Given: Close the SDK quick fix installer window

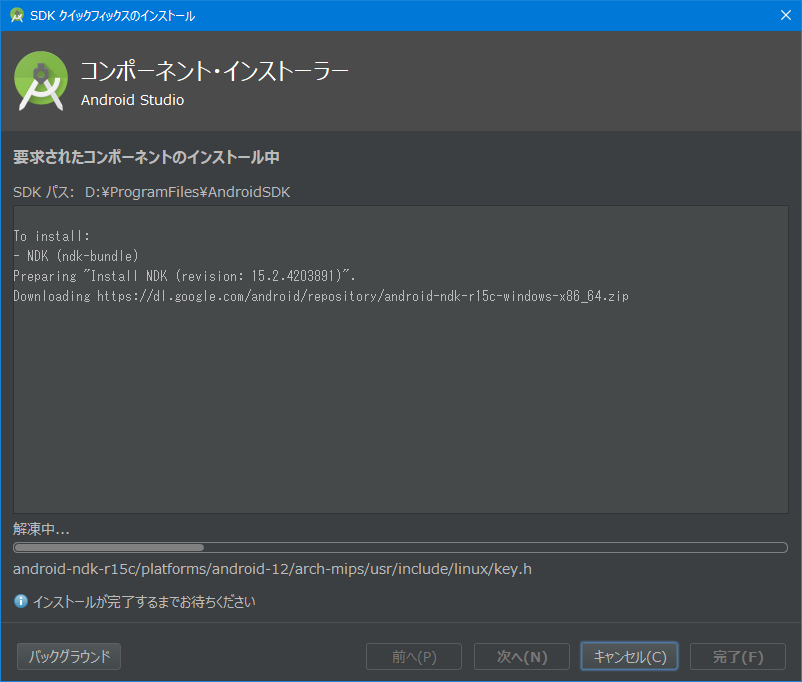Looking at the screenshot, I should pyautogui.click(x=786, y=15).
